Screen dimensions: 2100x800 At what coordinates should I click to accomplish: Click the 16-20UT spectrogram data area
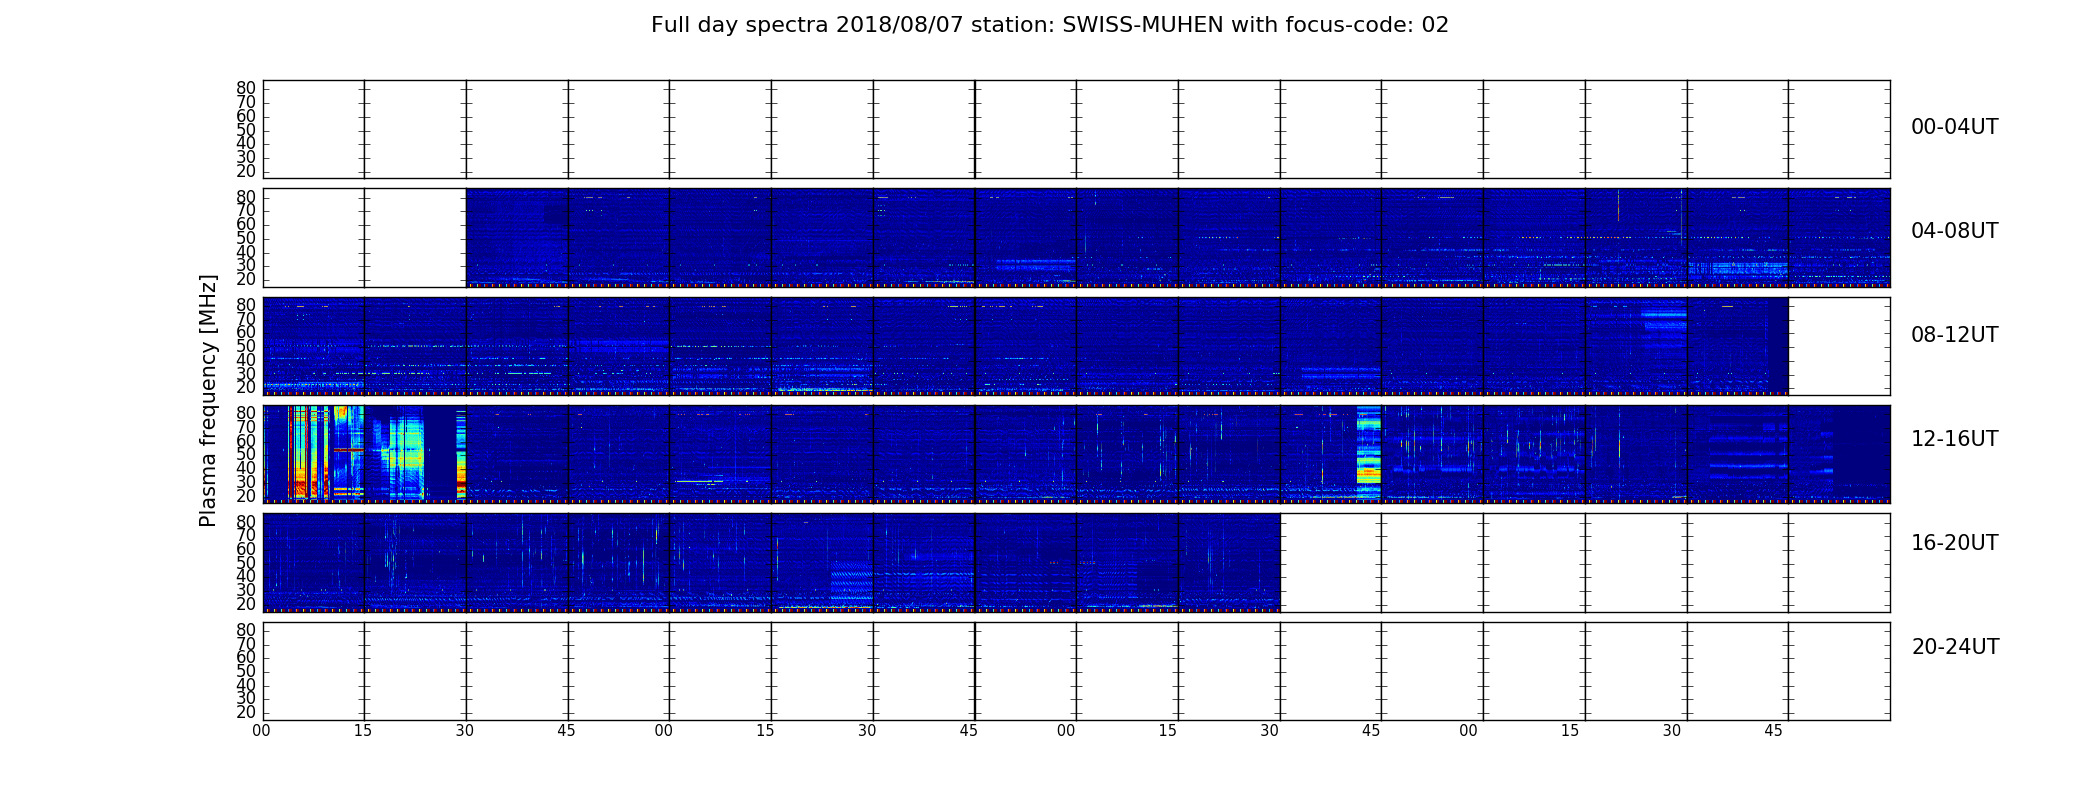click(771, 562)
